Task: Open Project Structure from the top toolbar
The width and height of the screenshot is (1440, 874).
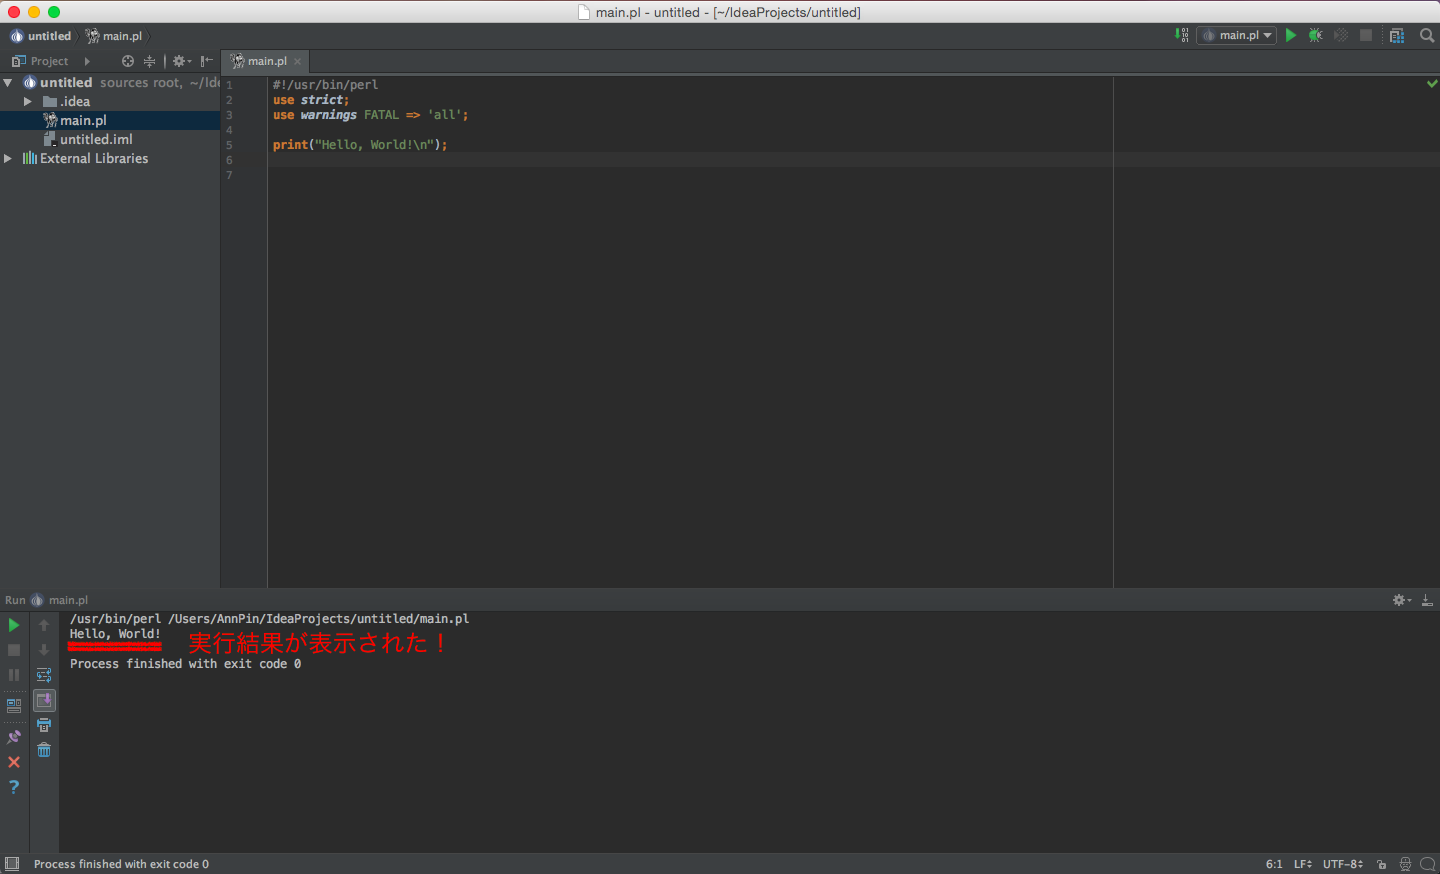Action: [x=1397, y=36]
